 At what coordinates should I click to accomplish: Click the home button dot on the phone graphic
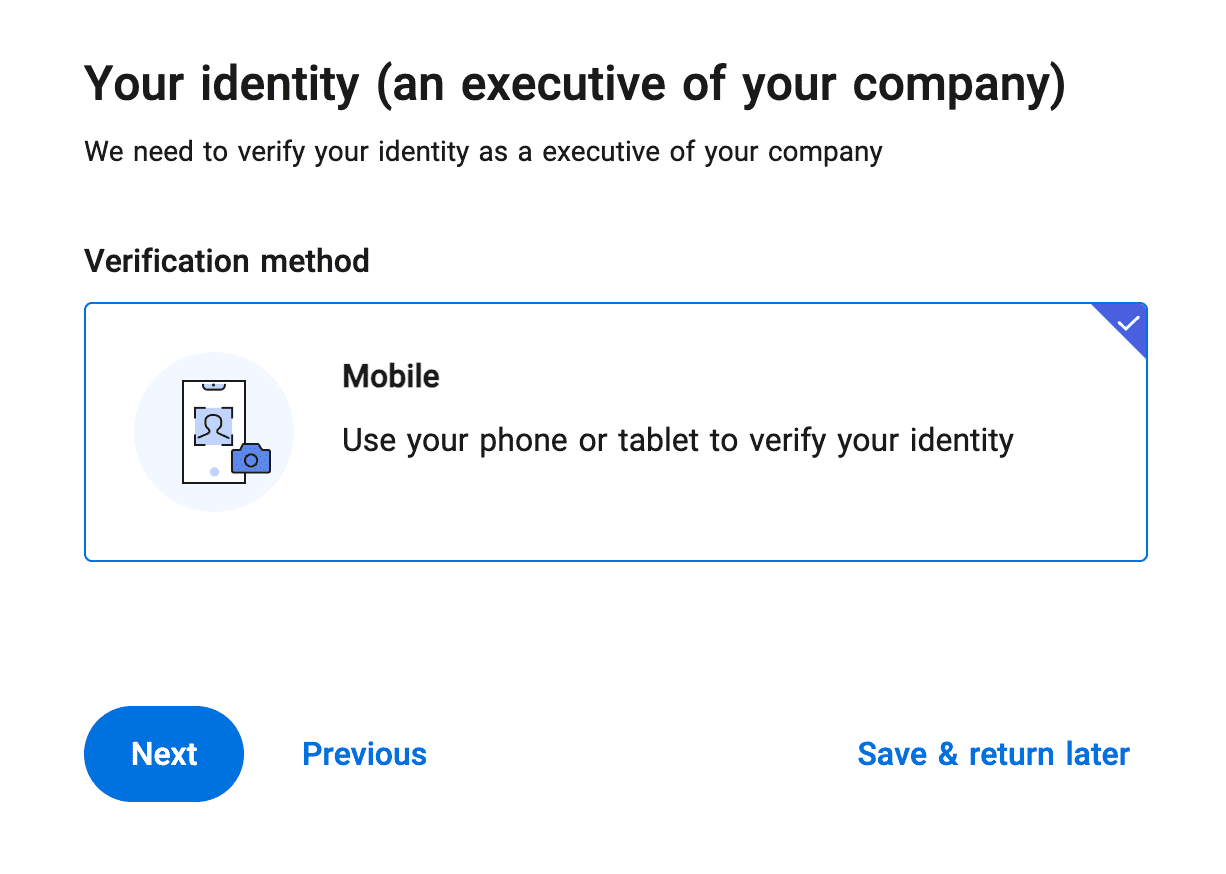pos(214,471)
